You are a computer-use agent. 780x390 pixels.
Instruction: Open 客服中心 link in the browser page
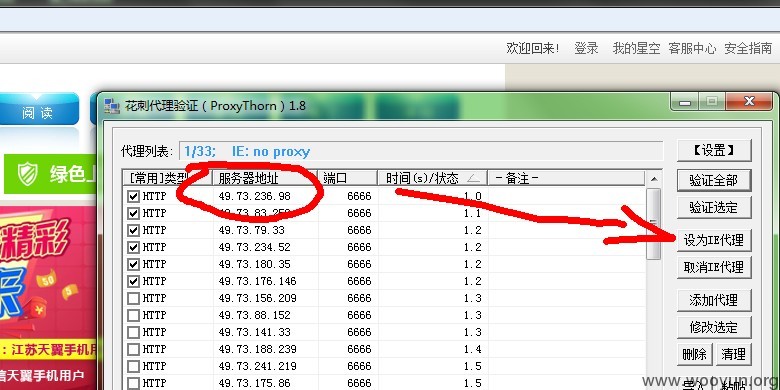pyautogui.click(x=692, y=48)
